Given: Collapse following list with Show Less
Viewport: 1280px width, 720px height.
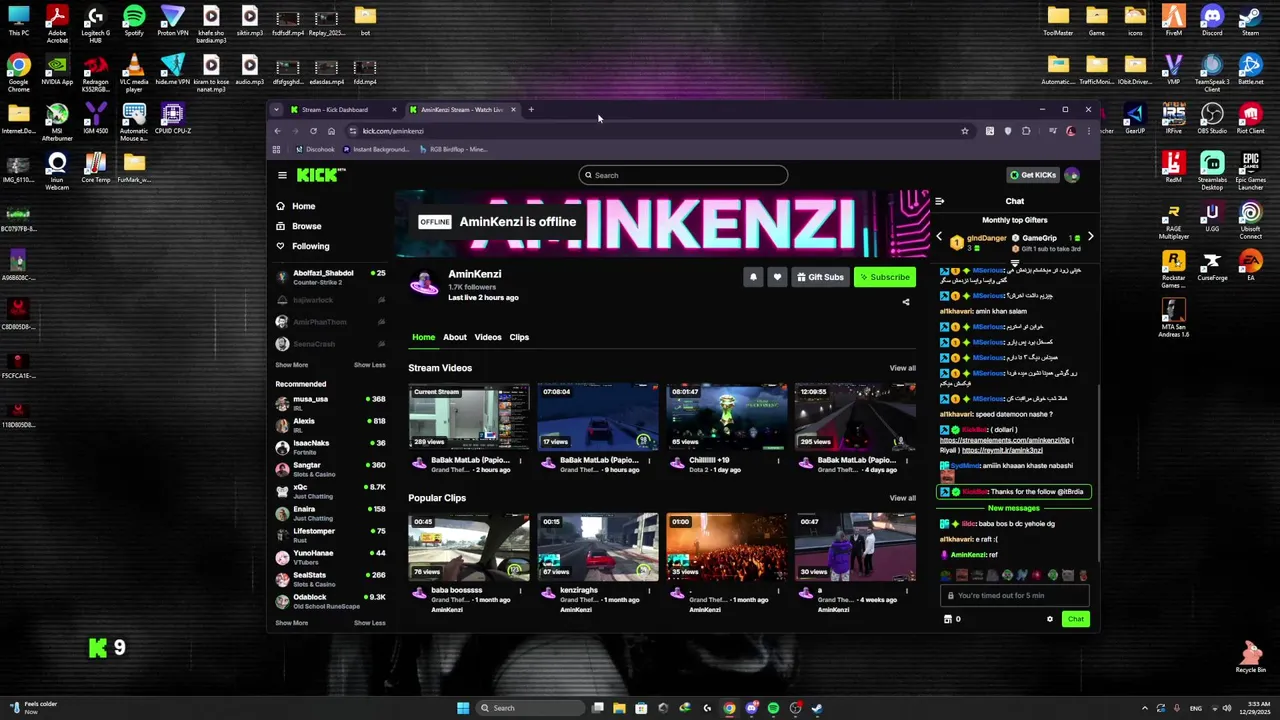Looking at the screenshot, I should [369, 365].
